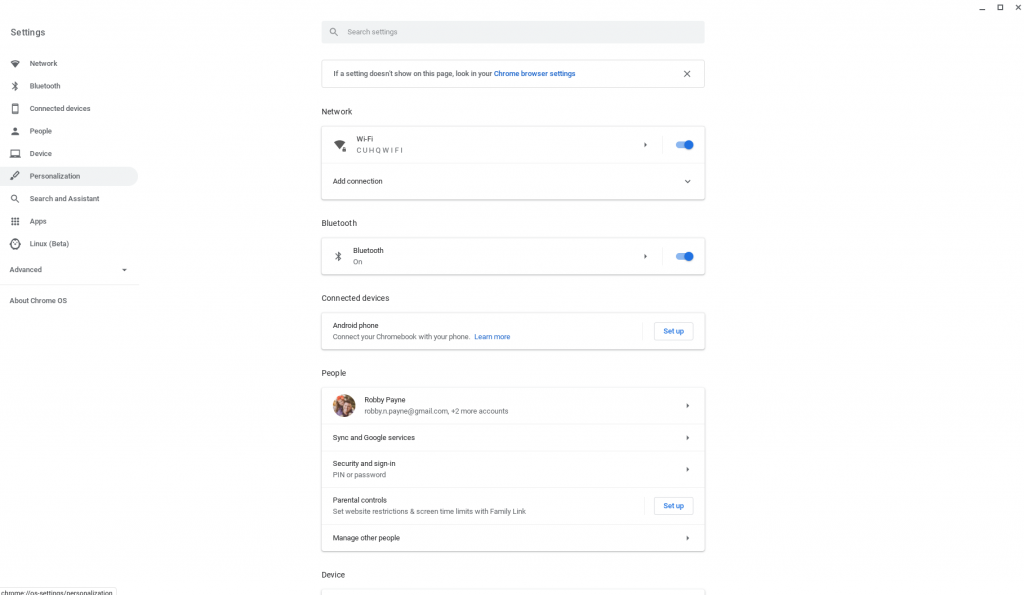Click the Search and Assistant magnifier icon
Image resolution: width=1024 pixels, height=595 pixels.
[15, 199]
